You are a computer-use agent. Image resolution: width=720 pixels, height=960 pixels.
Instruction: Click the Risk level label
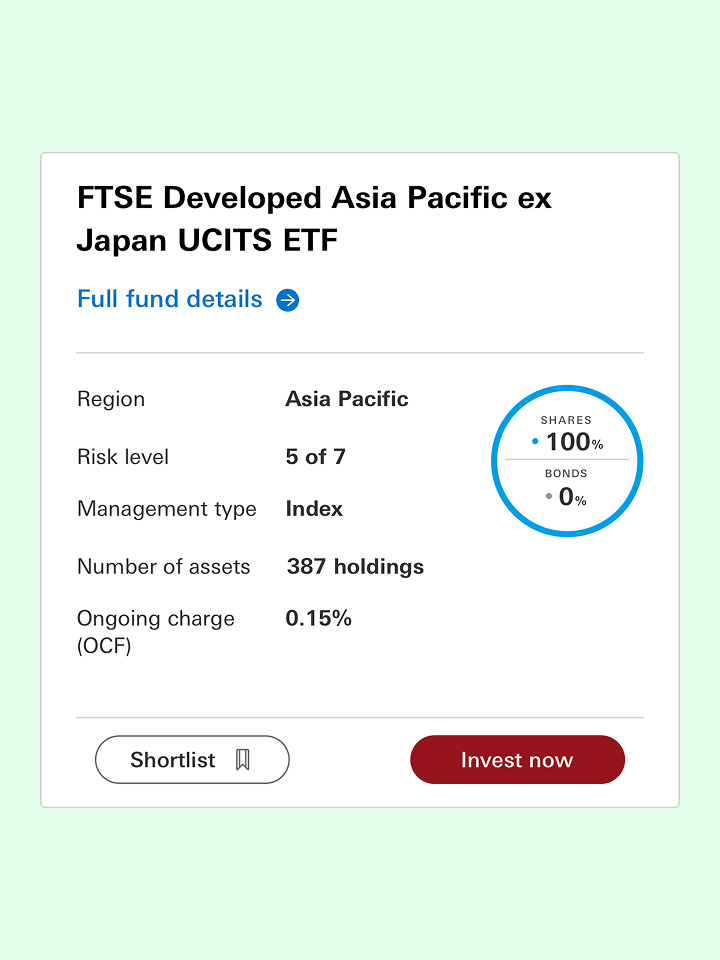[123, 457]
